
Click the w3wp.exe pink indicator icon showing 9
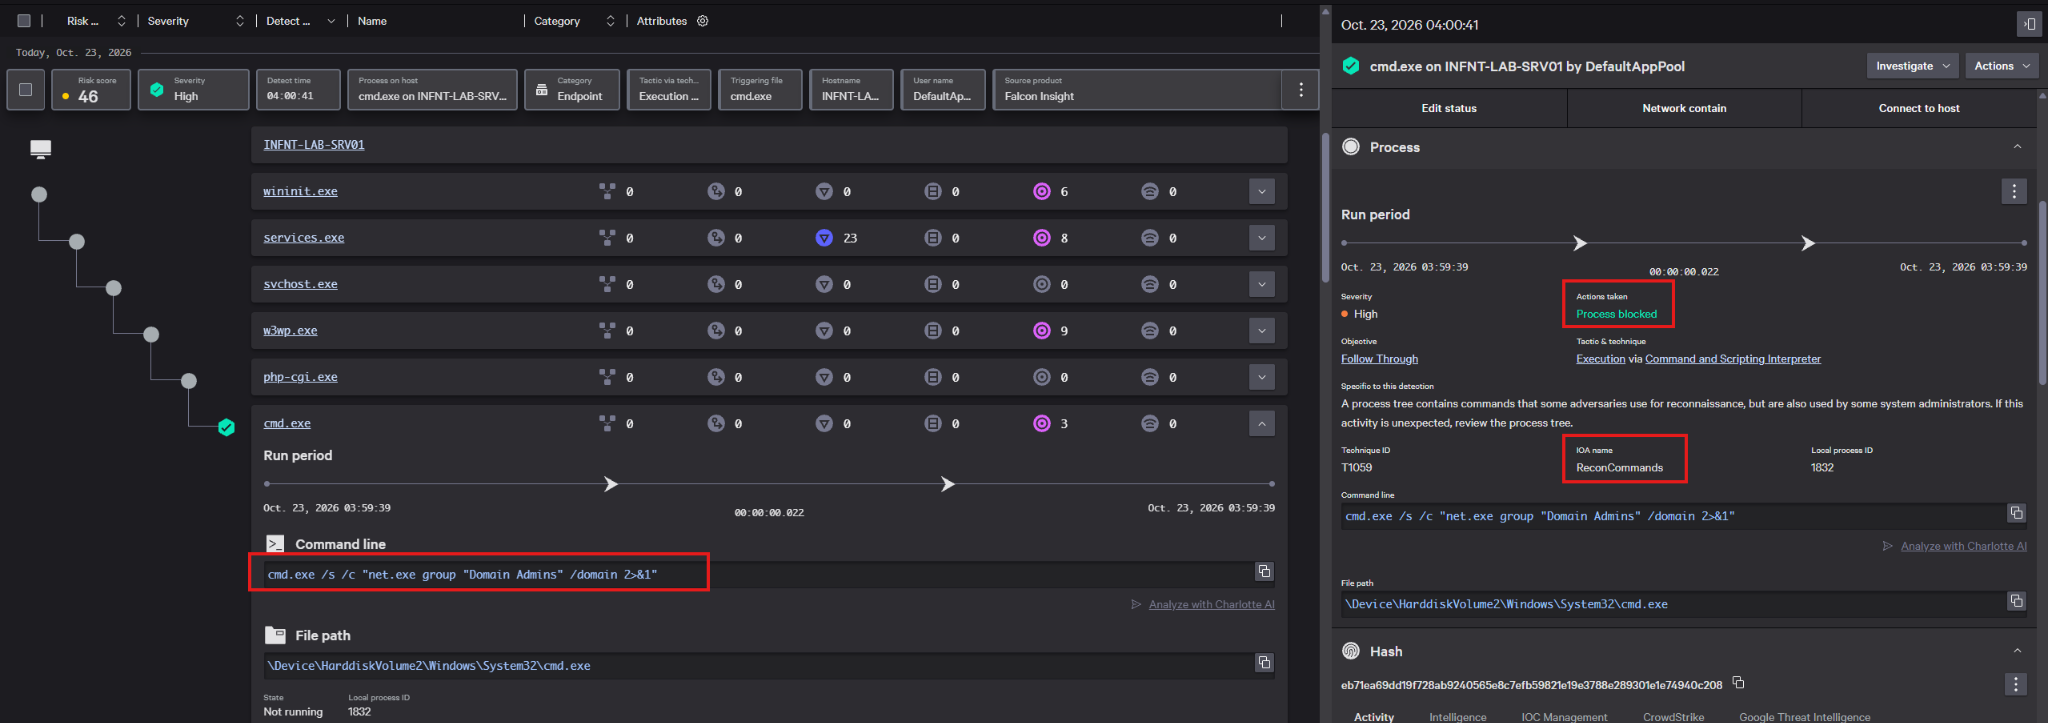1042,330
